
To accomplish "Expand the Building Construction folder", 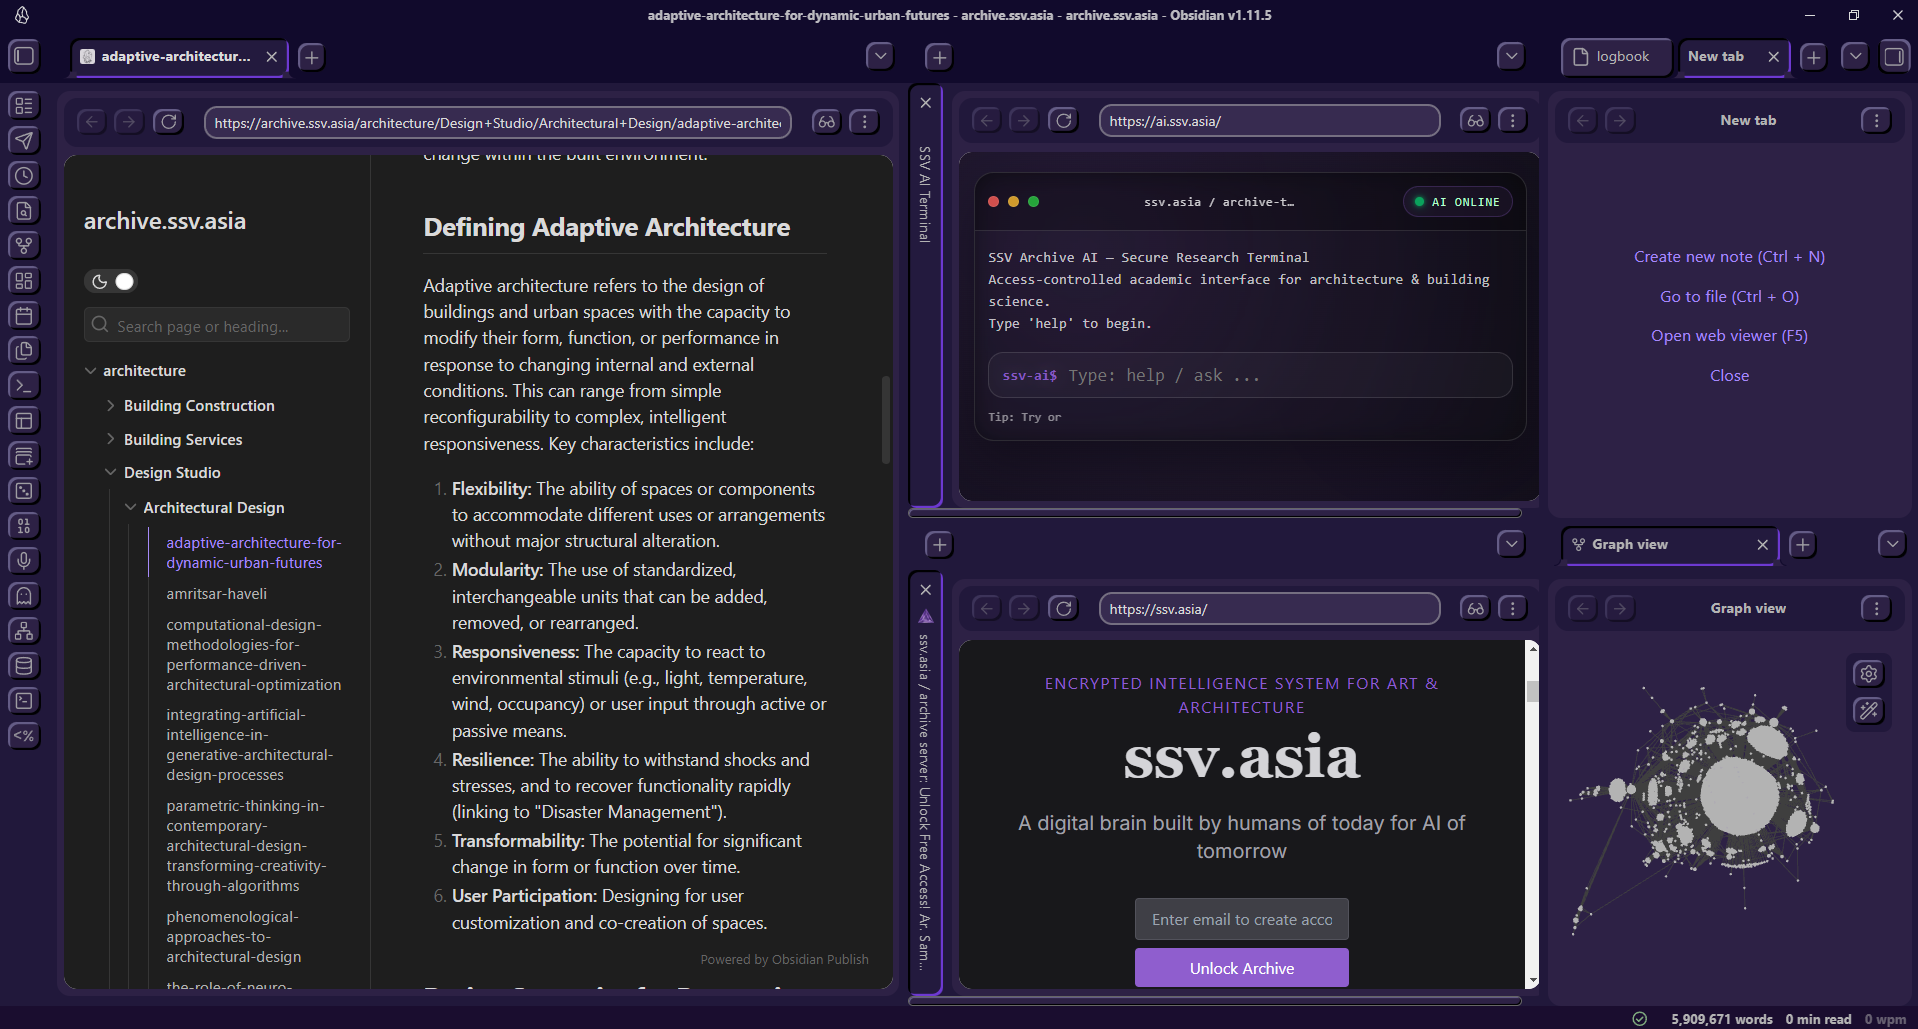I will pyautogui.click(x=111, y=406).
